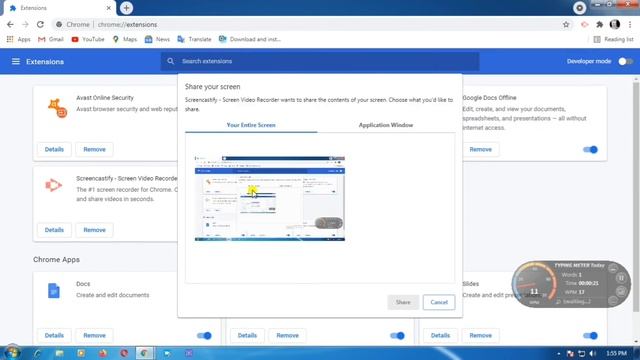This screenshot has width=640, height=360.
Task: Click the Search extensions field
Action: 320,61
